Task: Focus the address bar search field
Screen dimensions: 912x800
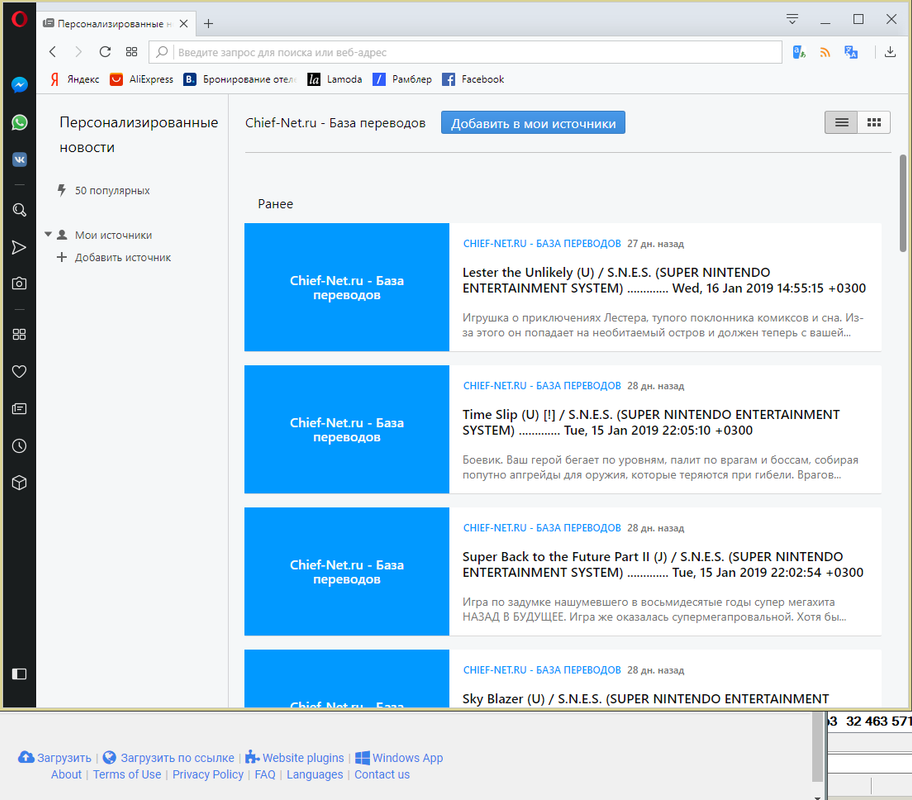Action: 465,52
